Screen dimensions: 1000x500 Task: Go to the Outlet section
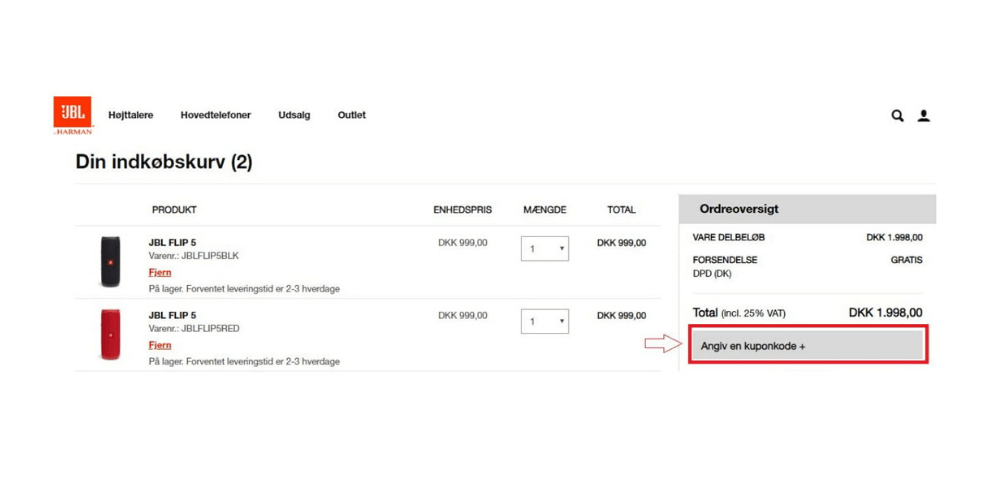tap(351, 115)
